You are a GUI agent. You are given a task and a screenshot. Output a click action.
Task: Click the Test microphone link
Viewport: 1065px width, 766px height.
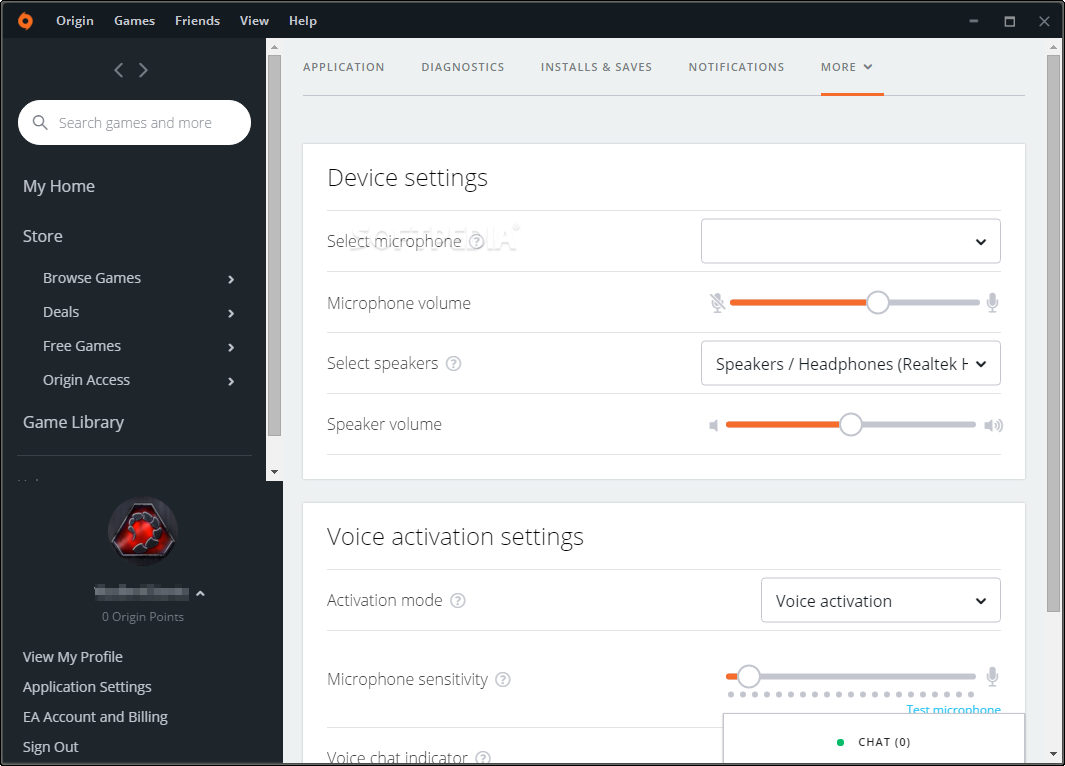pos(954,708)
